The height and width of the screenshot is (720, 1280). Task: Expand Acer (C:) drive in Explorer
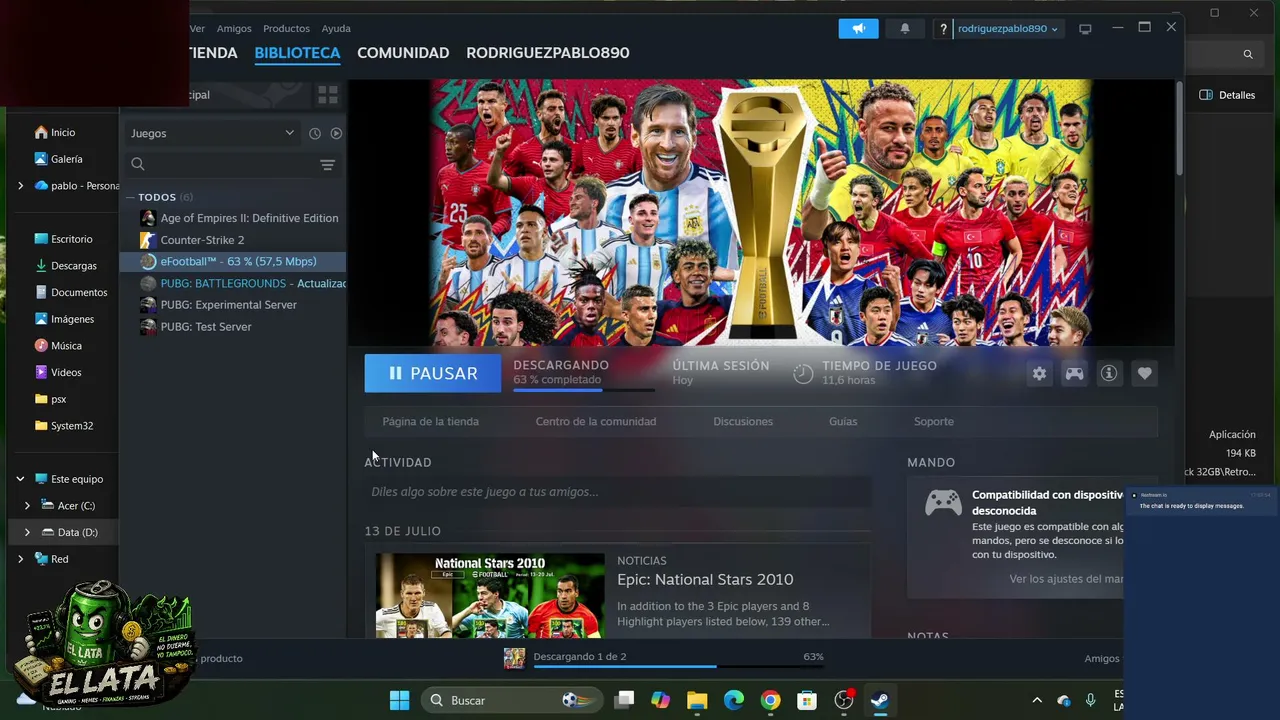pos(27,506)
